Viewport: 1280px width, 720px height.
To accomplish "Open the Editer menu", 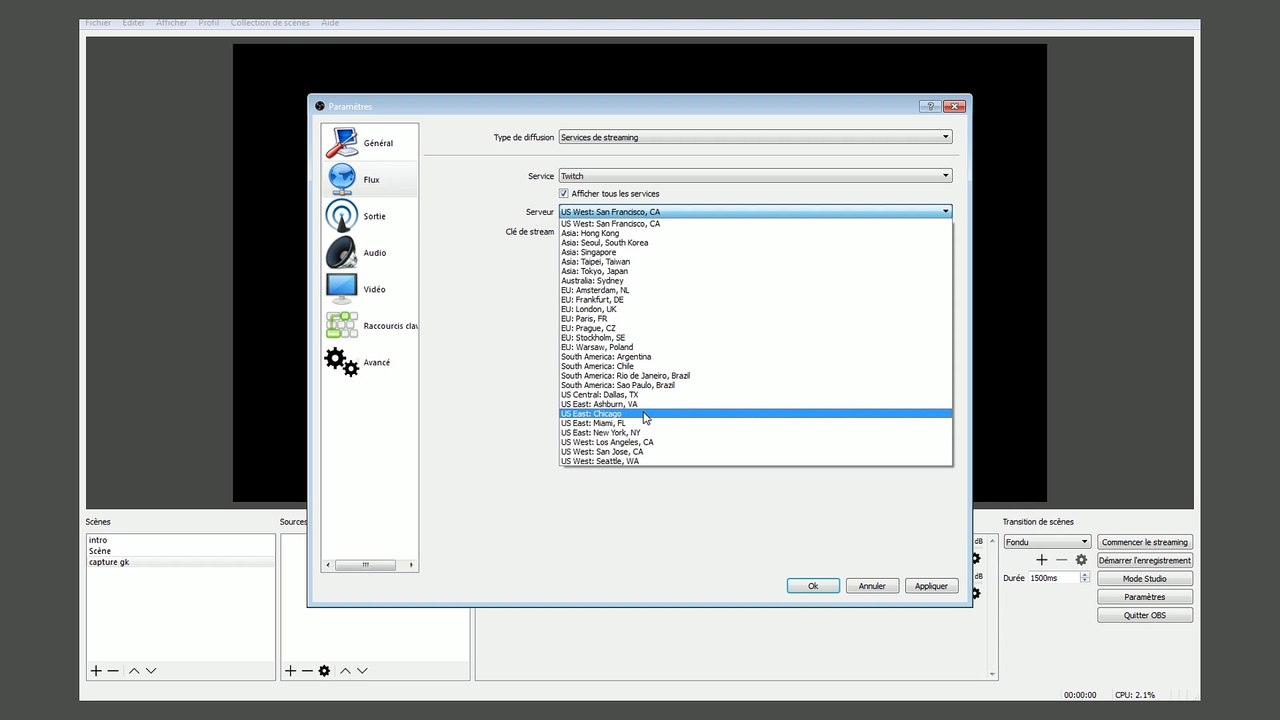I will click(x=134, y=23).
